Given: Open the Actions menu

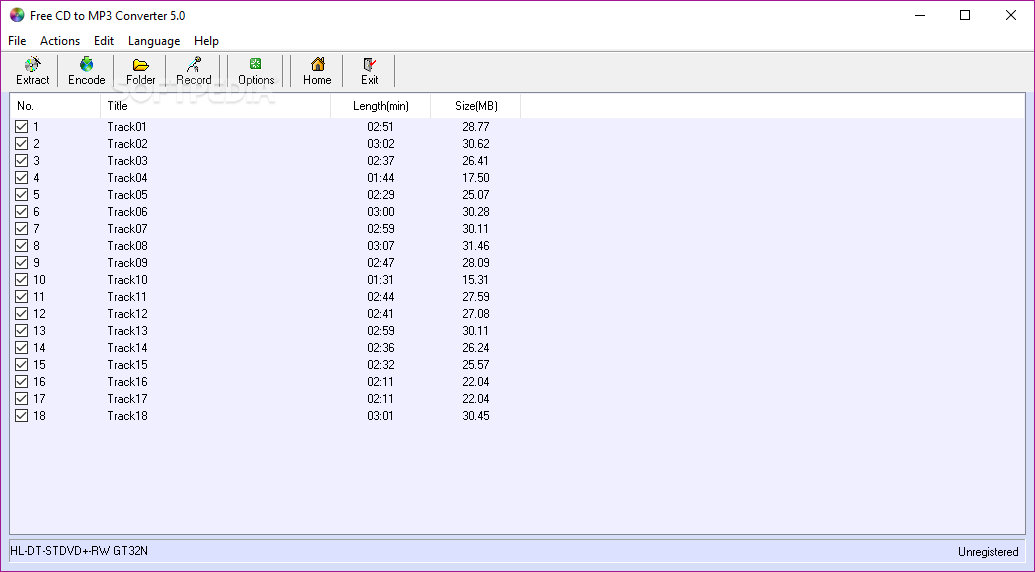Looking at the screenshot, I should coord(60,41).
